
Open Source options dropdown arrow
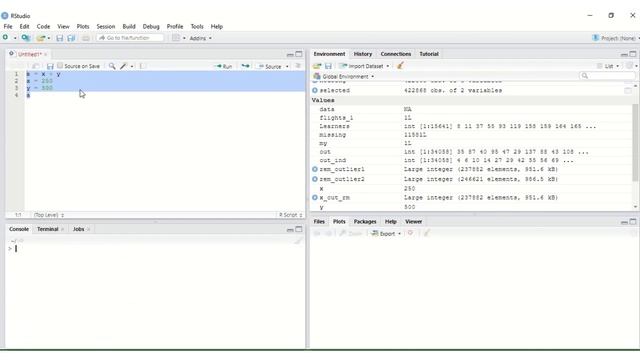287,66
